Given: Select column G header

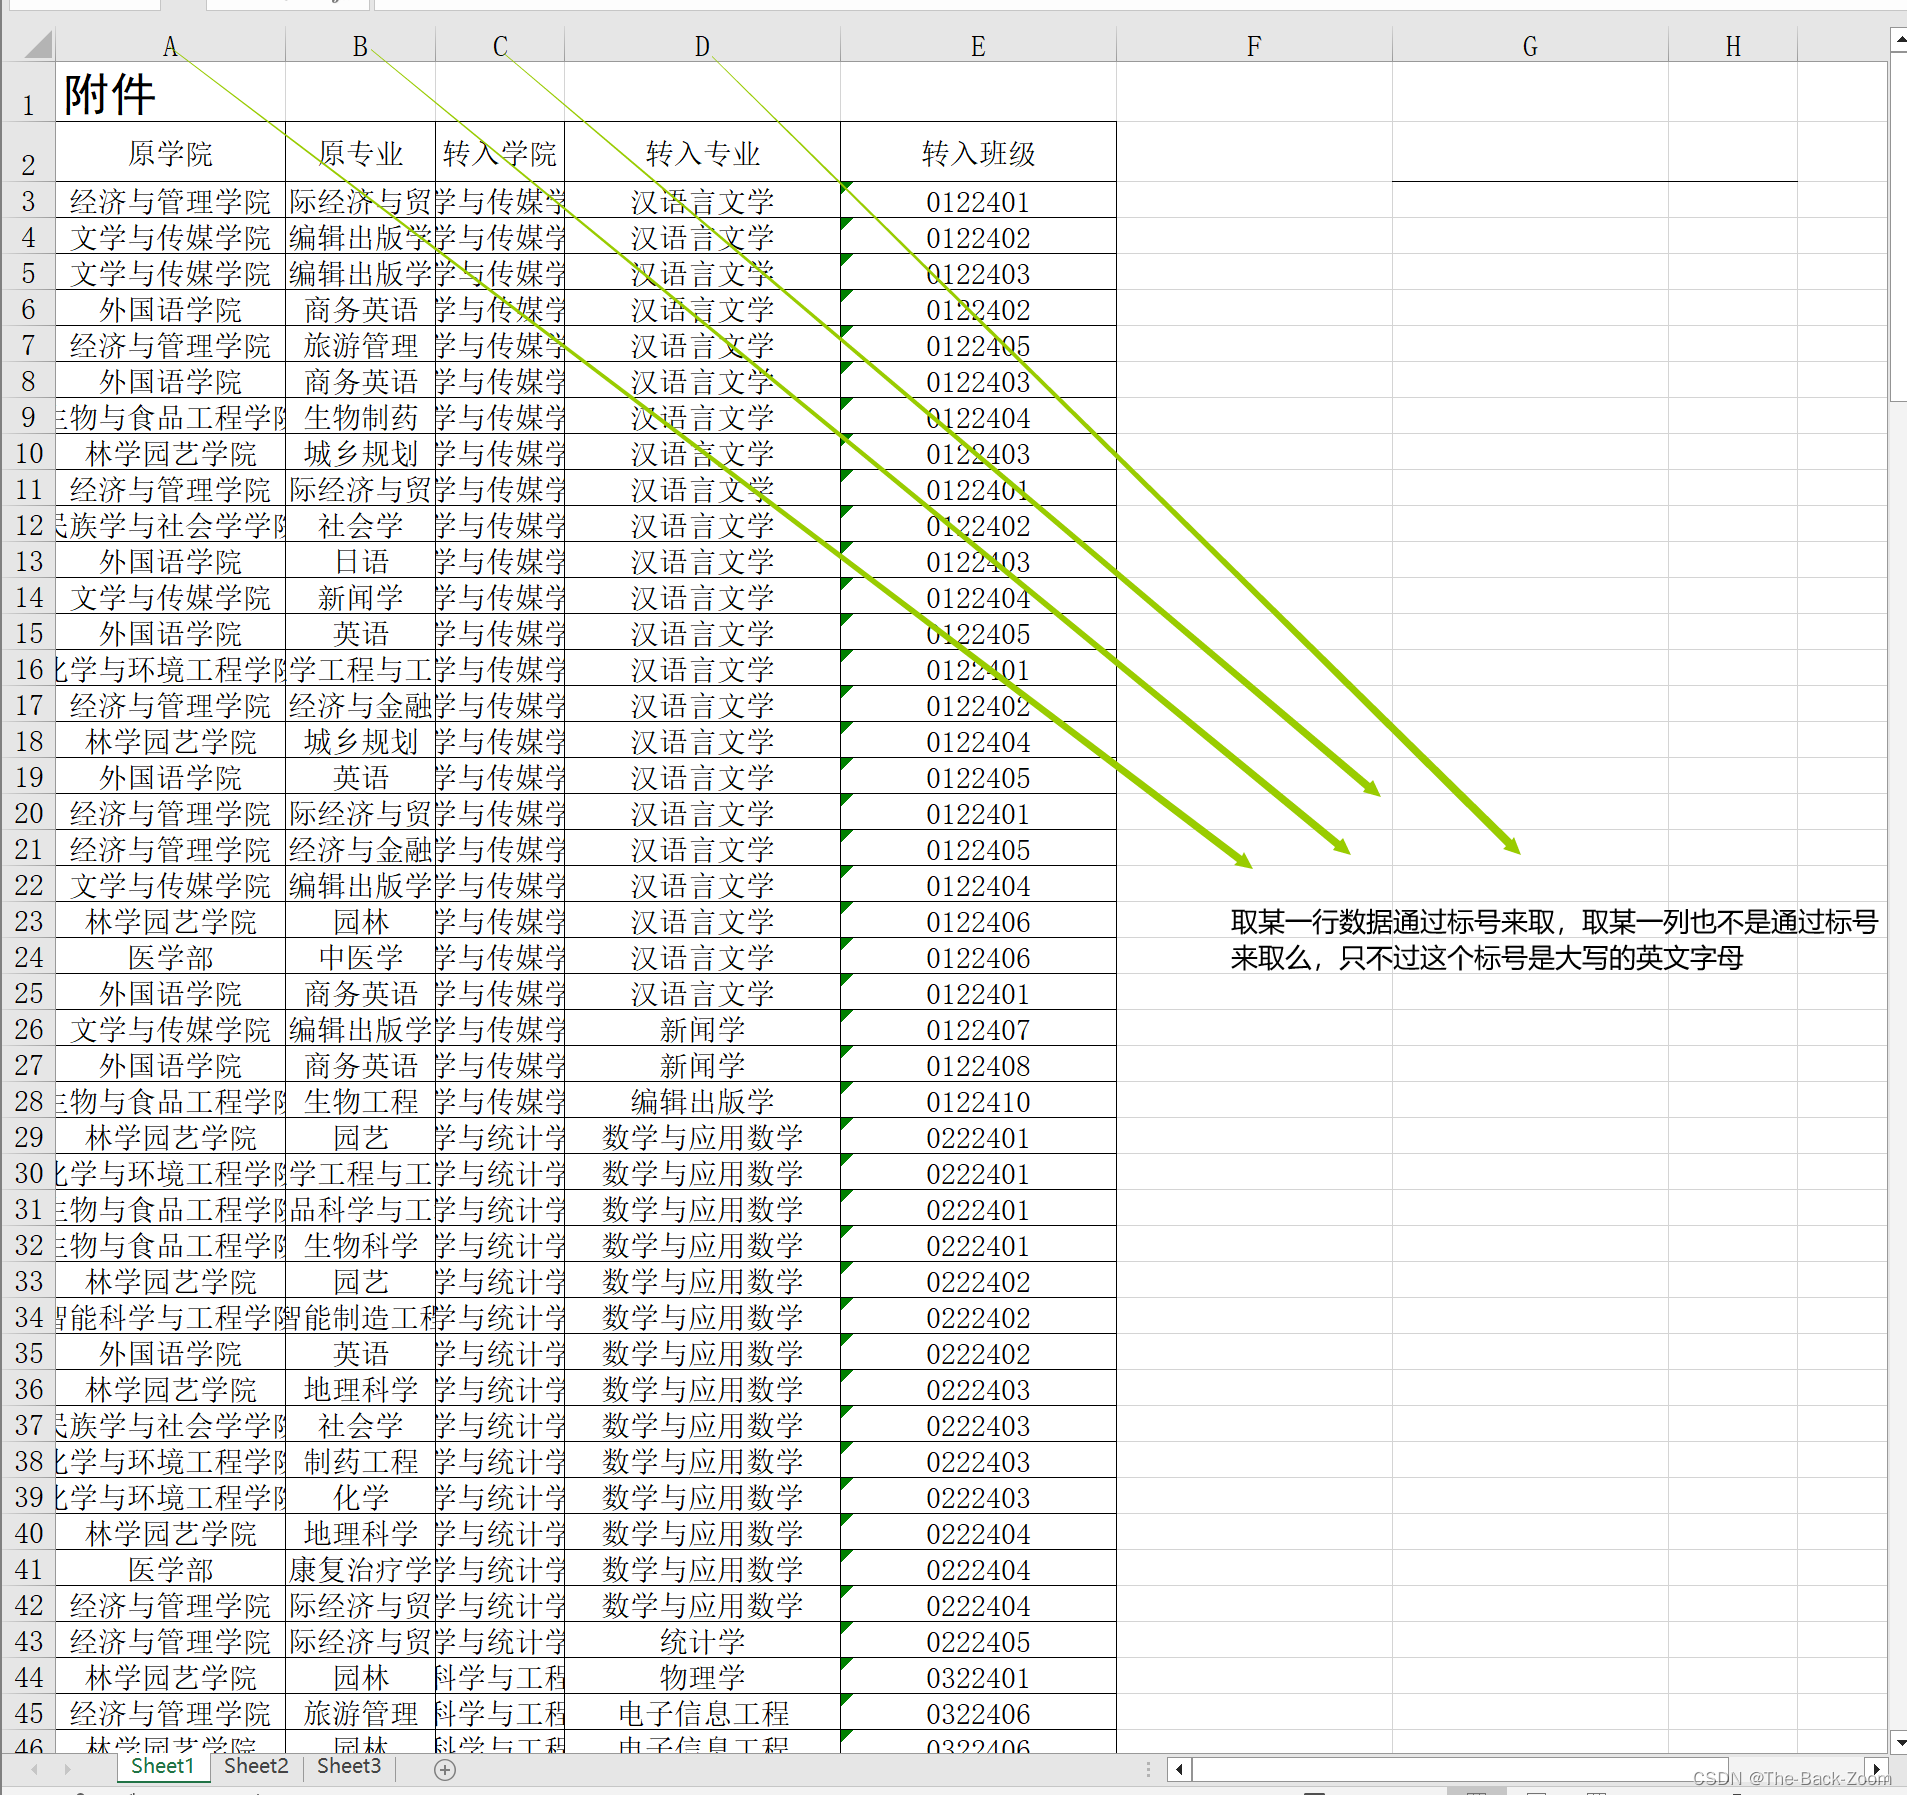Looking at the screenshot, I should (x=1530, y=46).
